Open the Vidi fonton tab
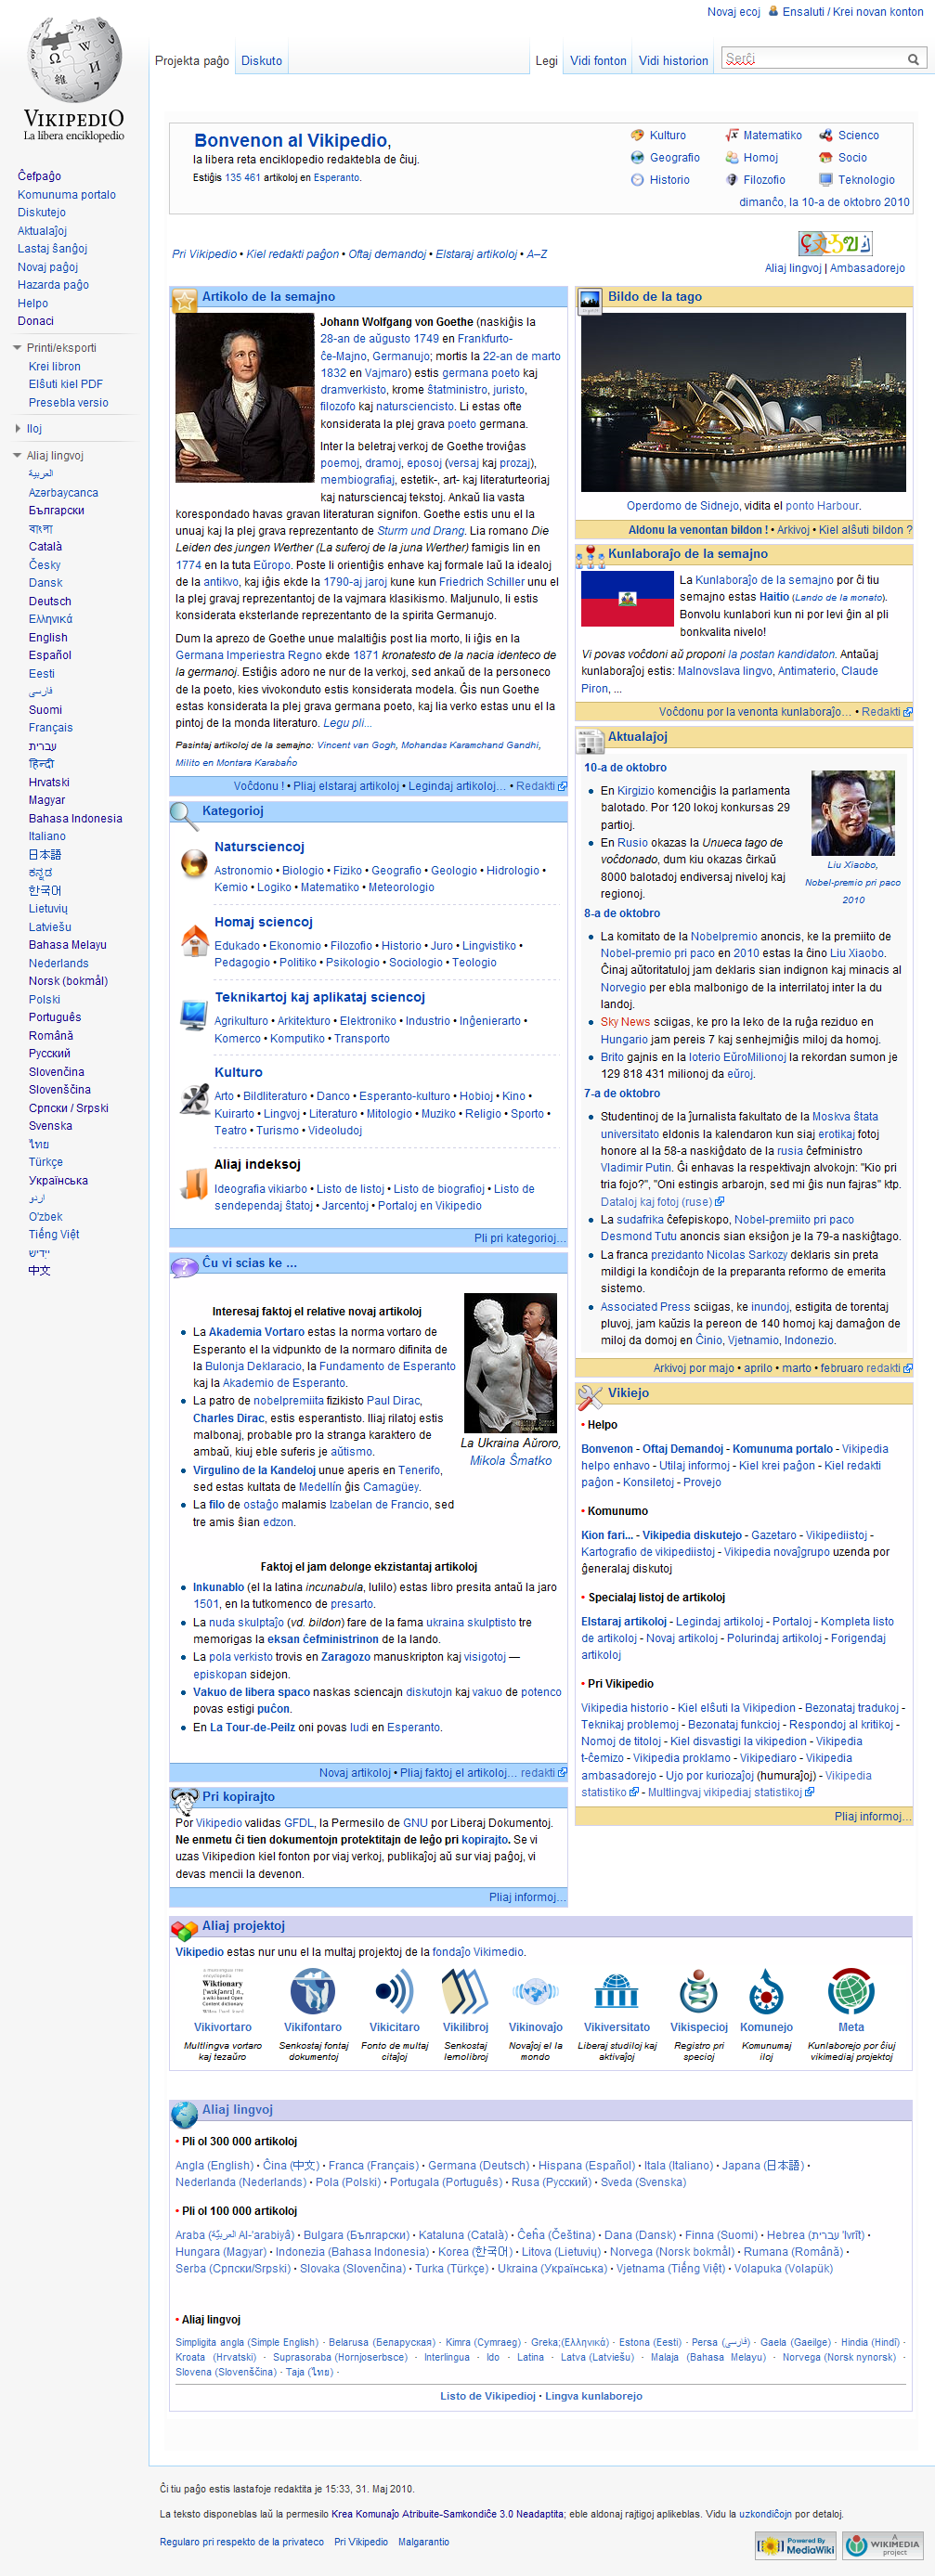 point(598,61)
